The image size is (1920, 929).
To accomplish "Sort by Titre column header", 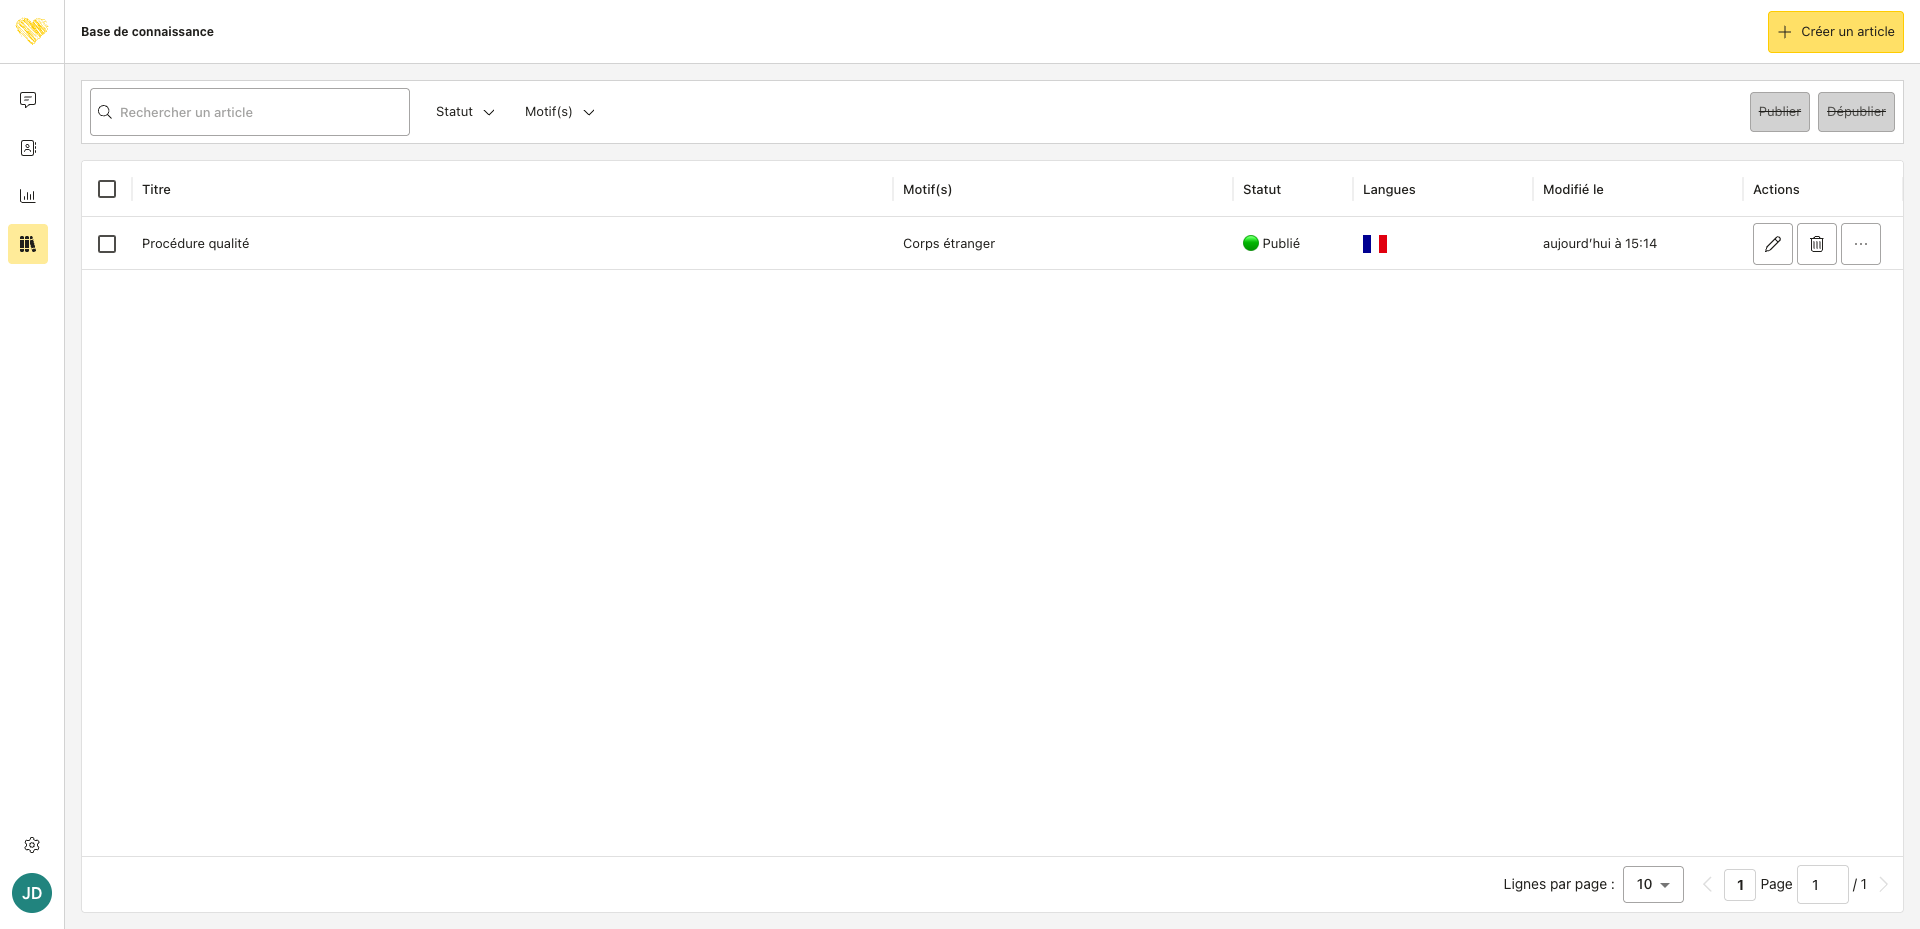I will [156, 189].
